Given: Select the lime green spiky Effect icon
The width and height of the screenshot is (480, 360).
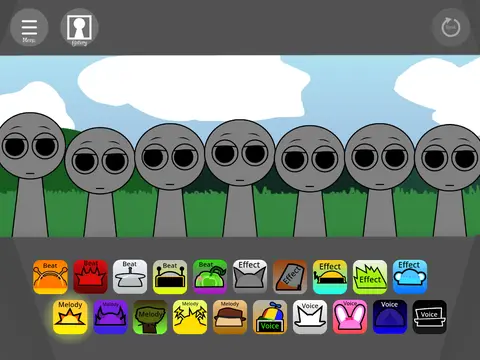Looking at the screenshot, I should pos(370,277).
